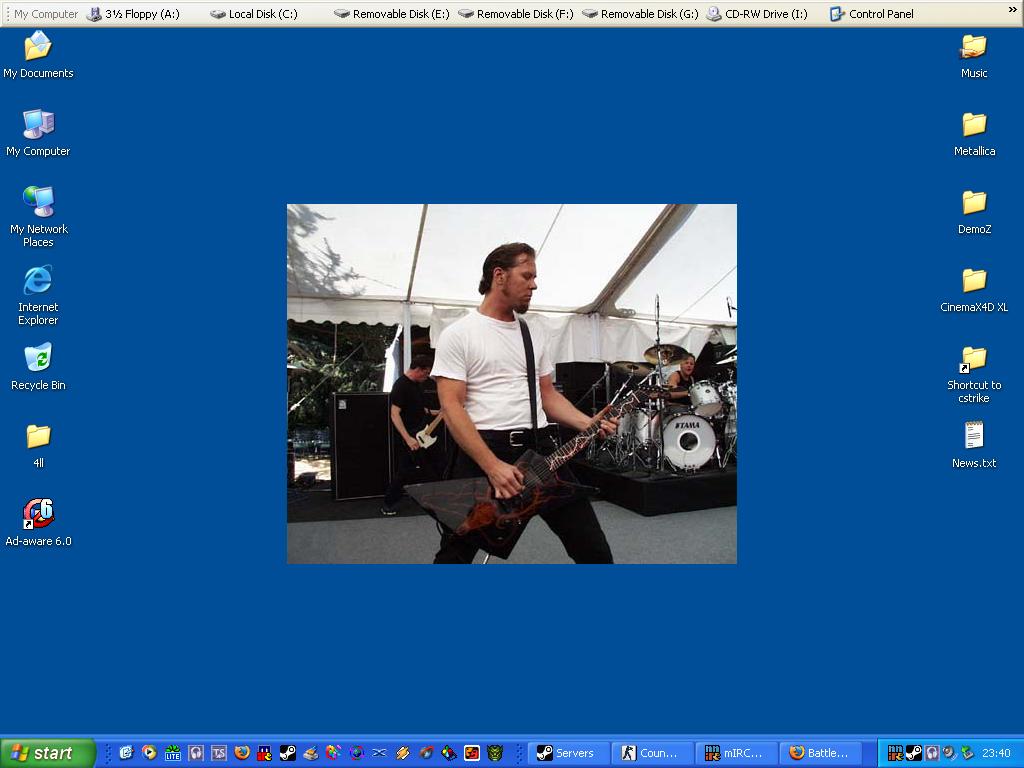1024x768 pixels.
Task: Click Safely Remove Hardware tray icon
Action: point(967,753)
